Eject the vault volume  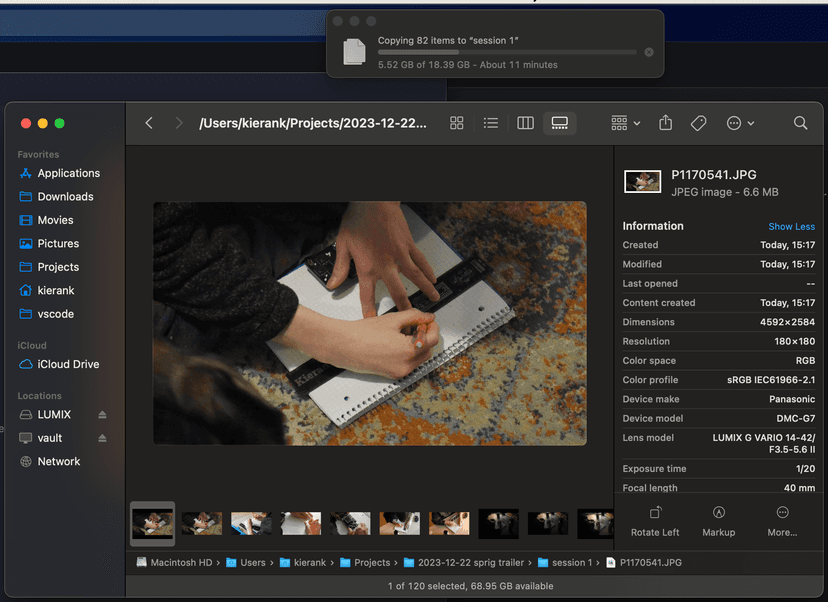coord(102,438)
